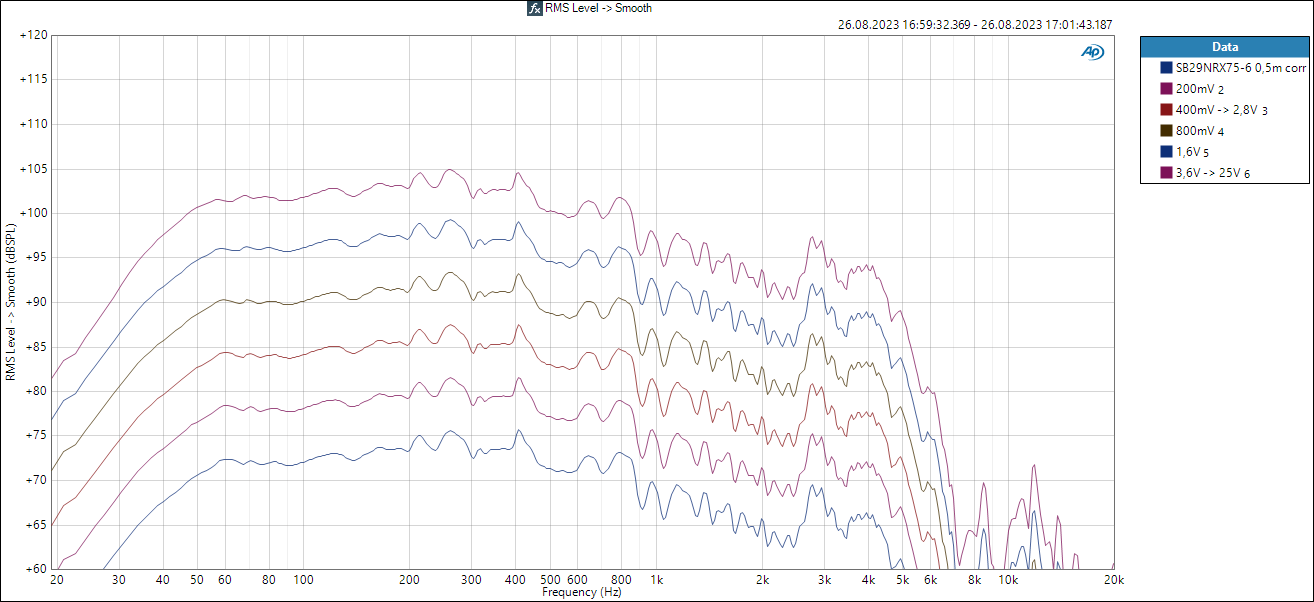Image resolution: width=1314 pixels, height=602 pixels.
Task: Click the +75 label on the level axis
Action: pyautogui.click(x=36, y=435)
